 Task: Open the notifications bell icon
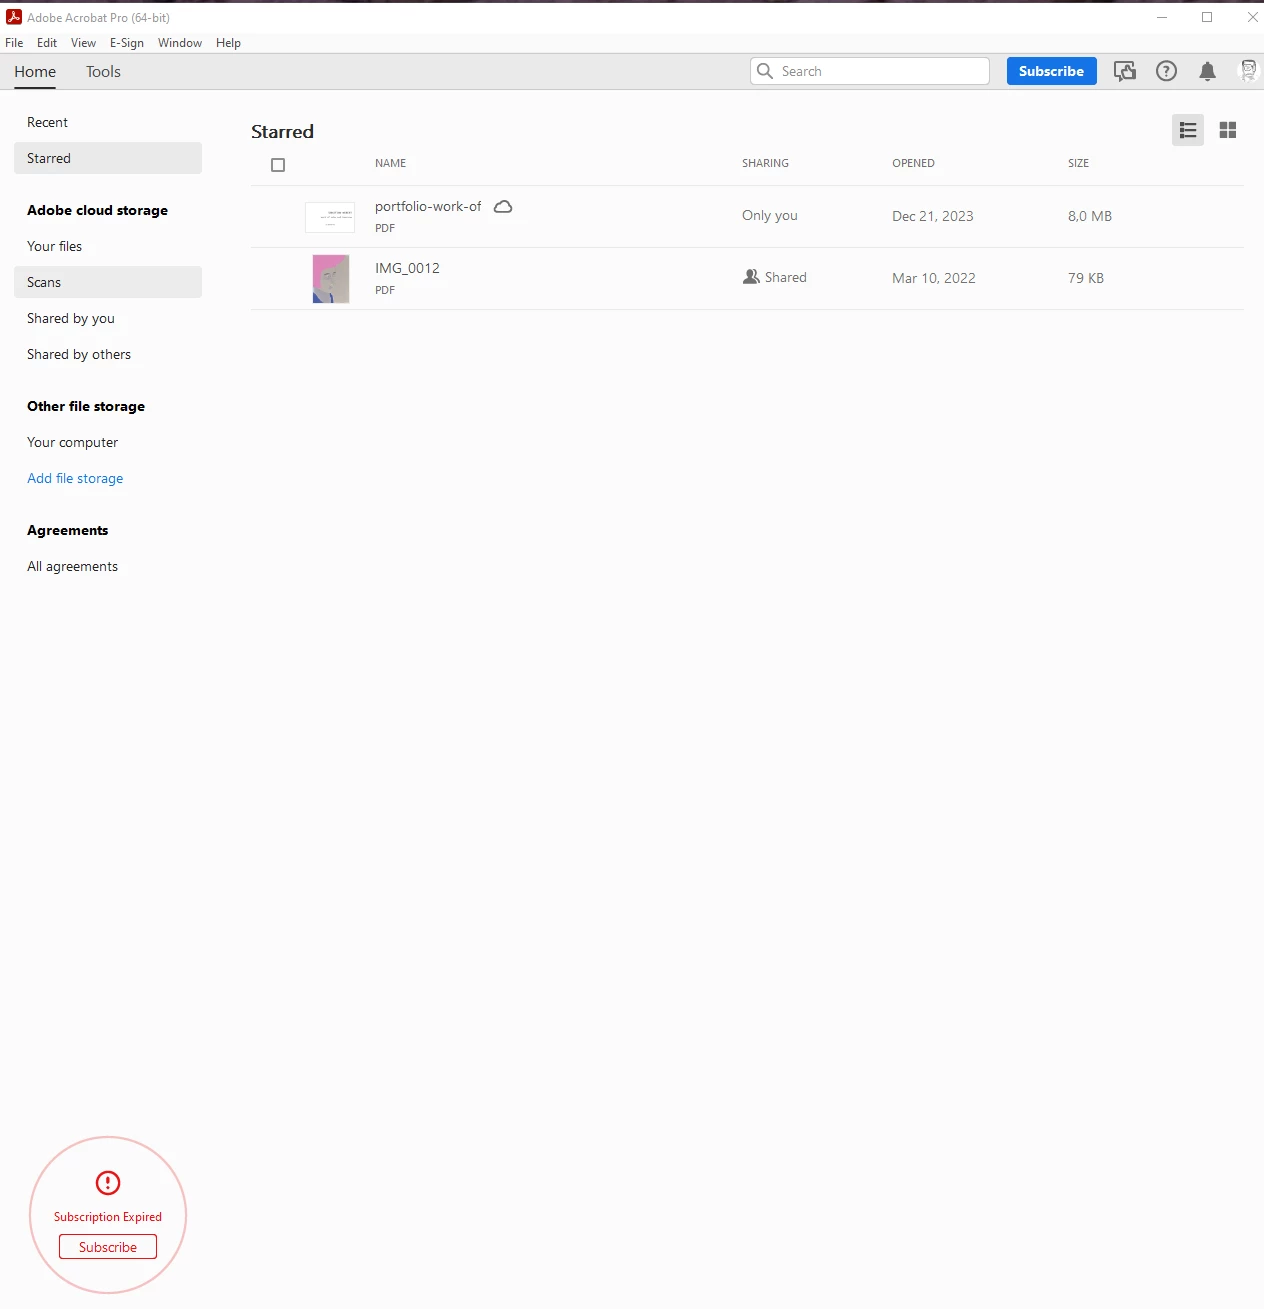pyautogui.click(x=1207, y=71)
